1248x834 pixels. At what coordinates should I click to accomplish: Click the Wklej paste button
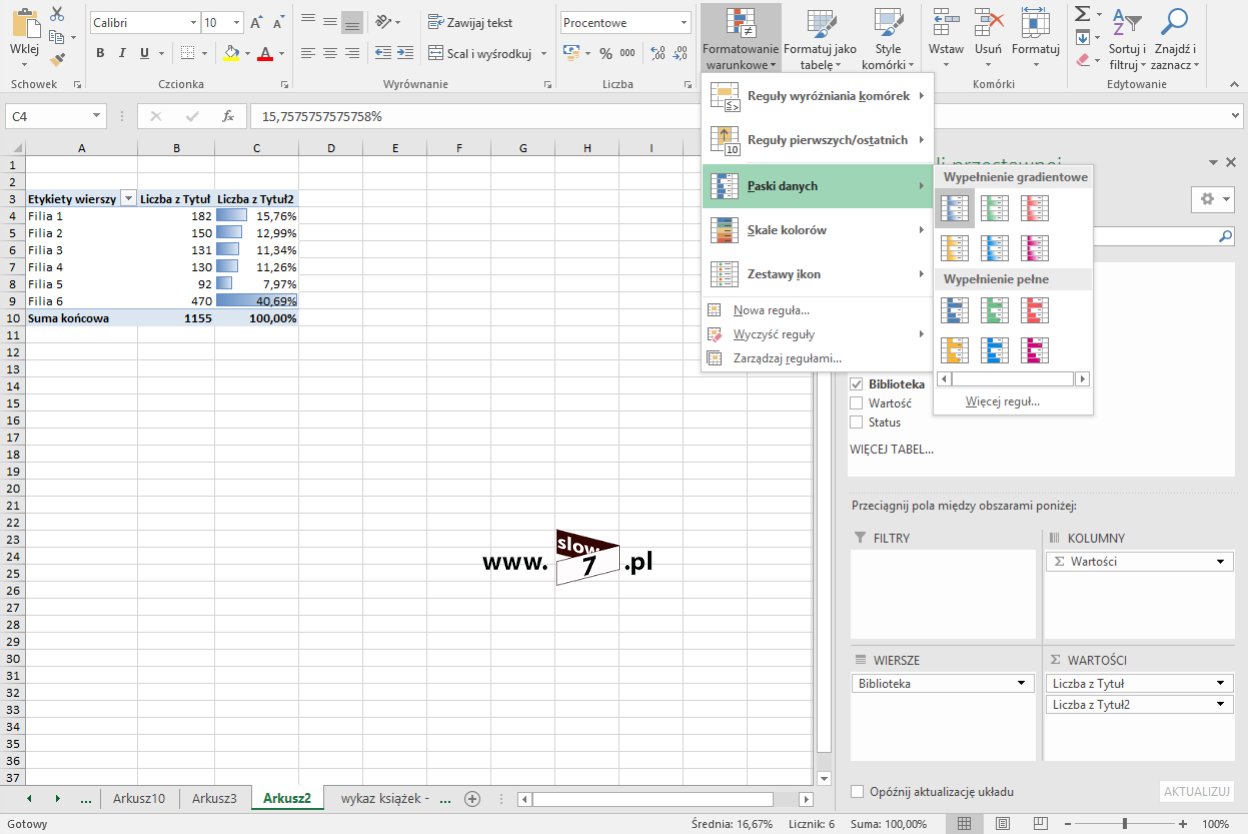24,35
